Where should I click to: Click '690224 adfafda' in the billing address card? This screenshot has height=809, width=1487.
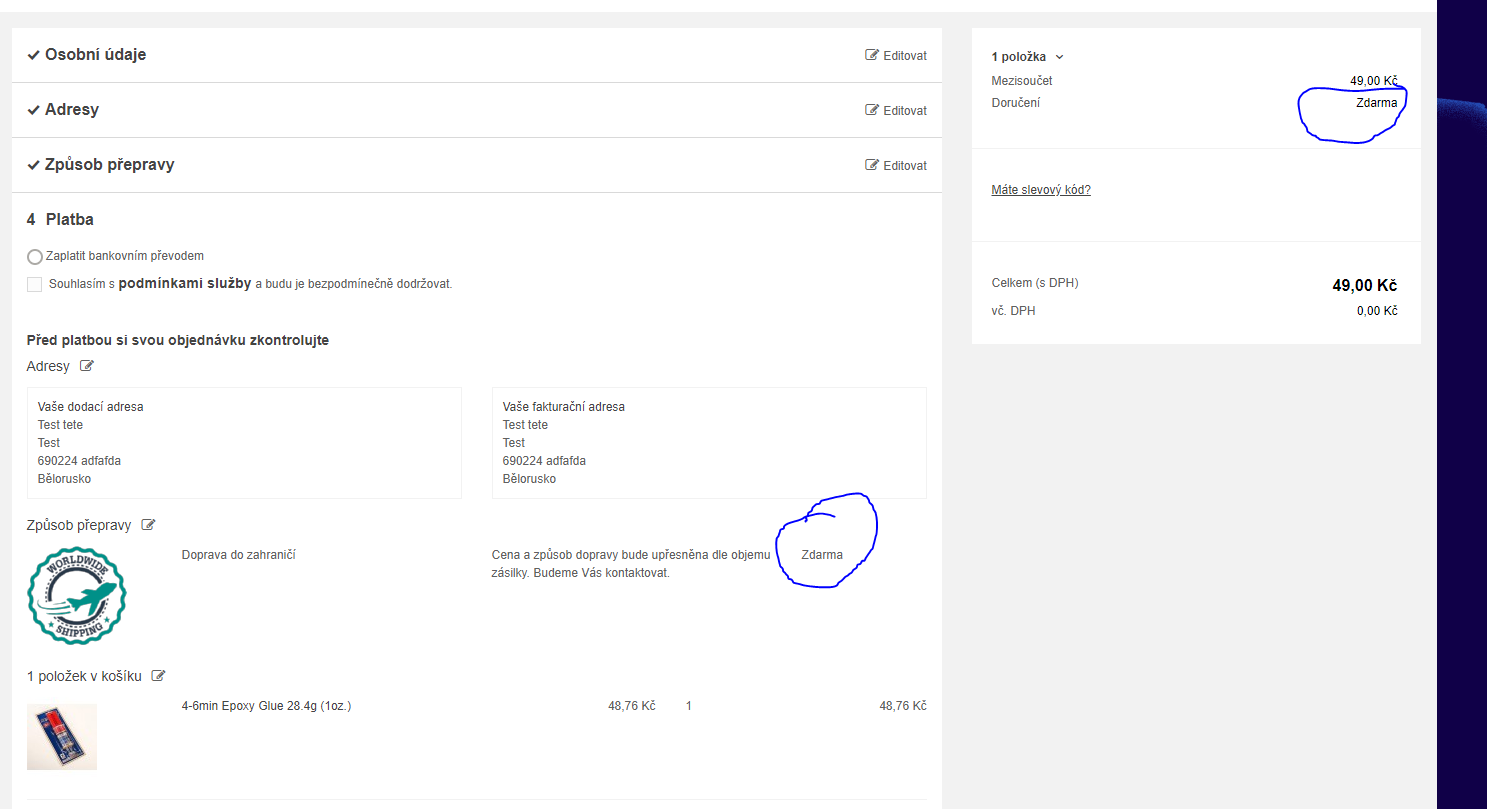click(x=544, y=461)
